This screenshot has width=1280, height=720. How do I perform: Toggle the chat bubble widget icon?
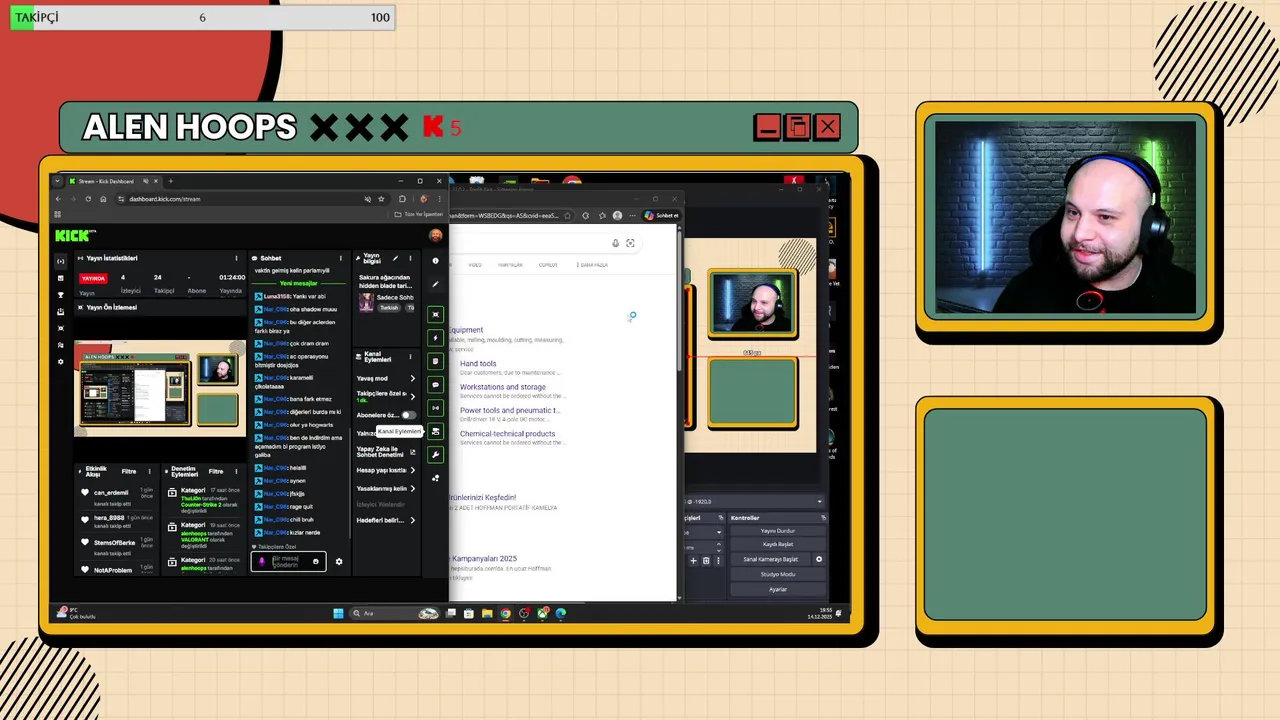coord(435,384)
